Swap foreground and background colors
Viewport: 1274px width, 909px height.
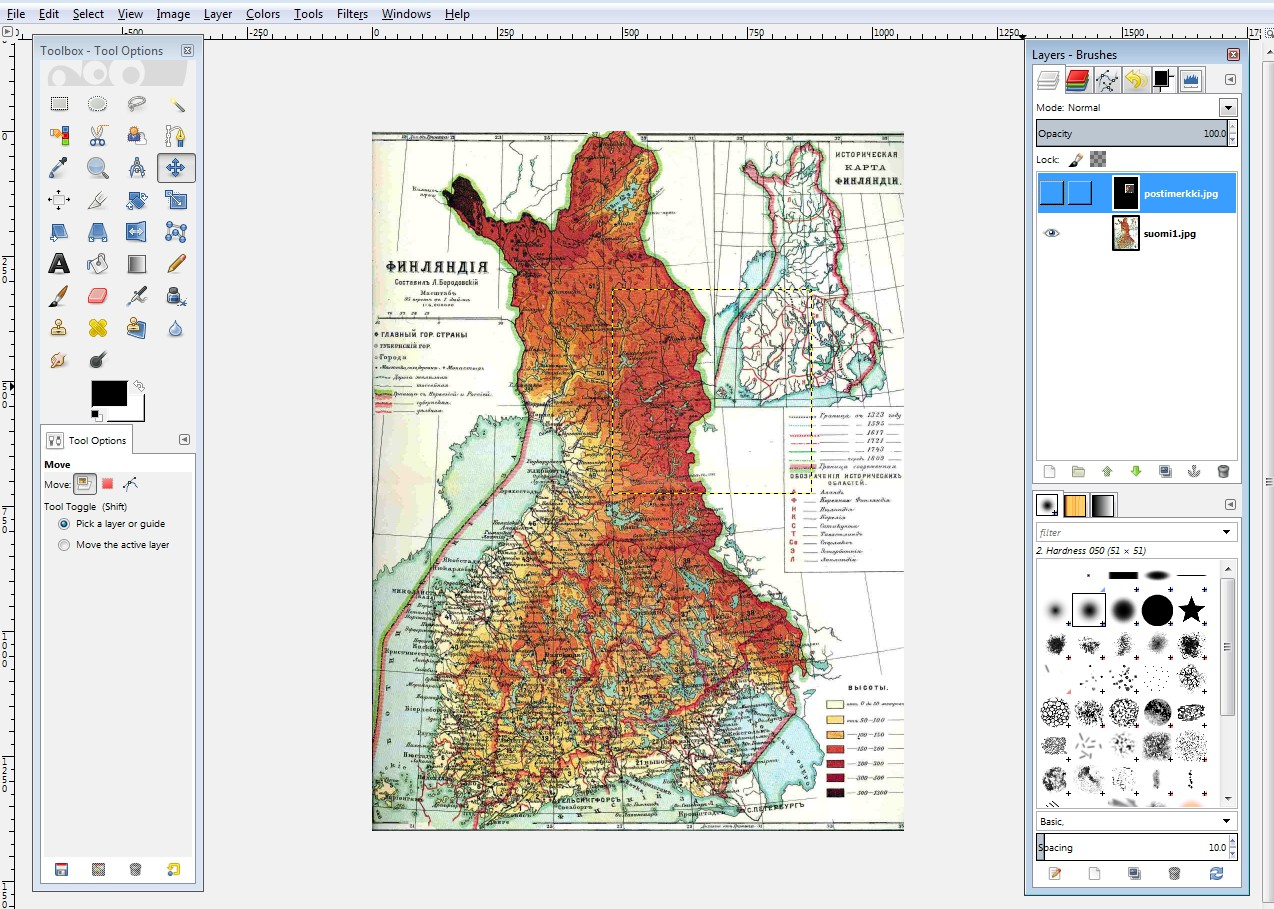tap(139, 385)
